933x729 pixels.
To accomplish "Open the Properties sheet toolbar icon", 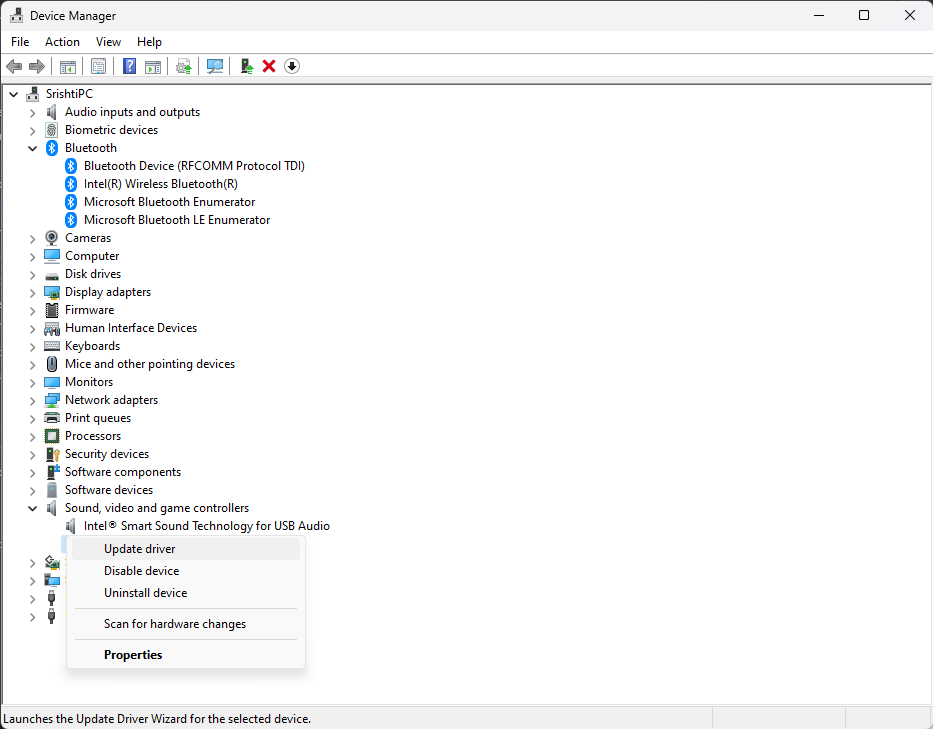I will pos(98,66).
